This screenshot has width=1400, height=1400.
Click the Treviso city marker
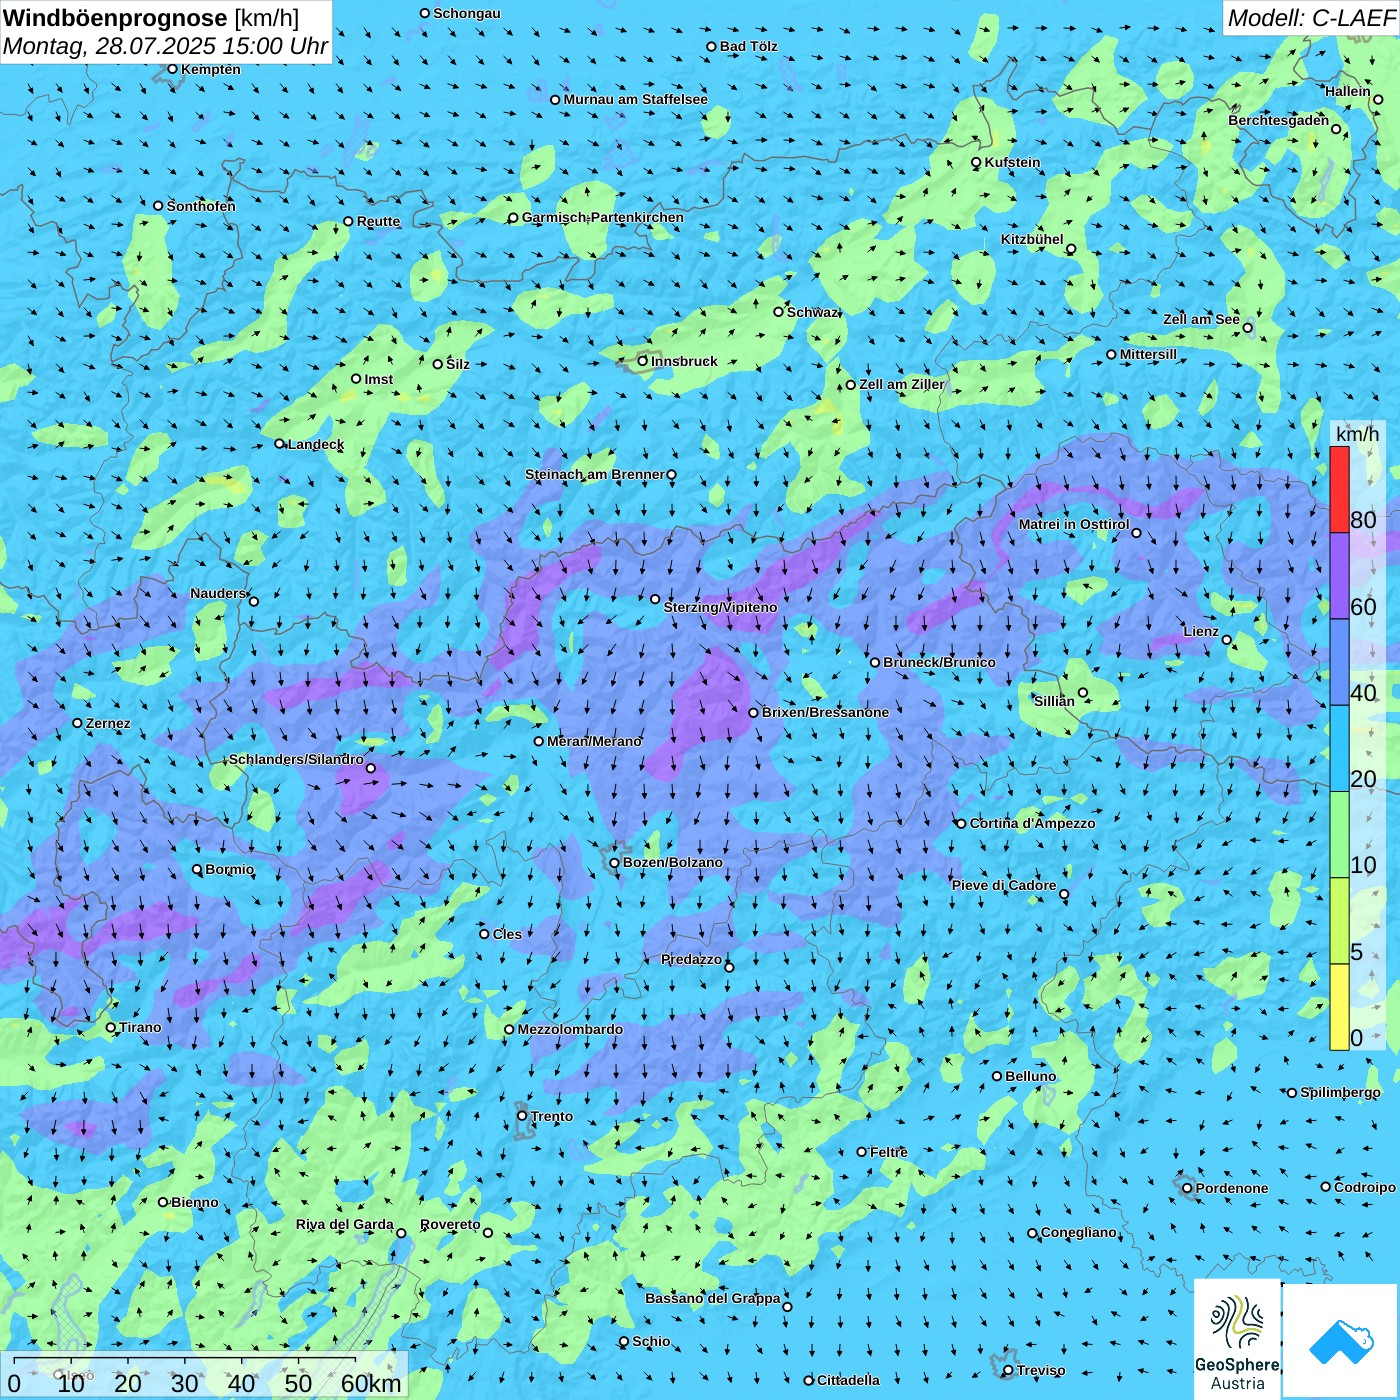pos(1008,1370)
